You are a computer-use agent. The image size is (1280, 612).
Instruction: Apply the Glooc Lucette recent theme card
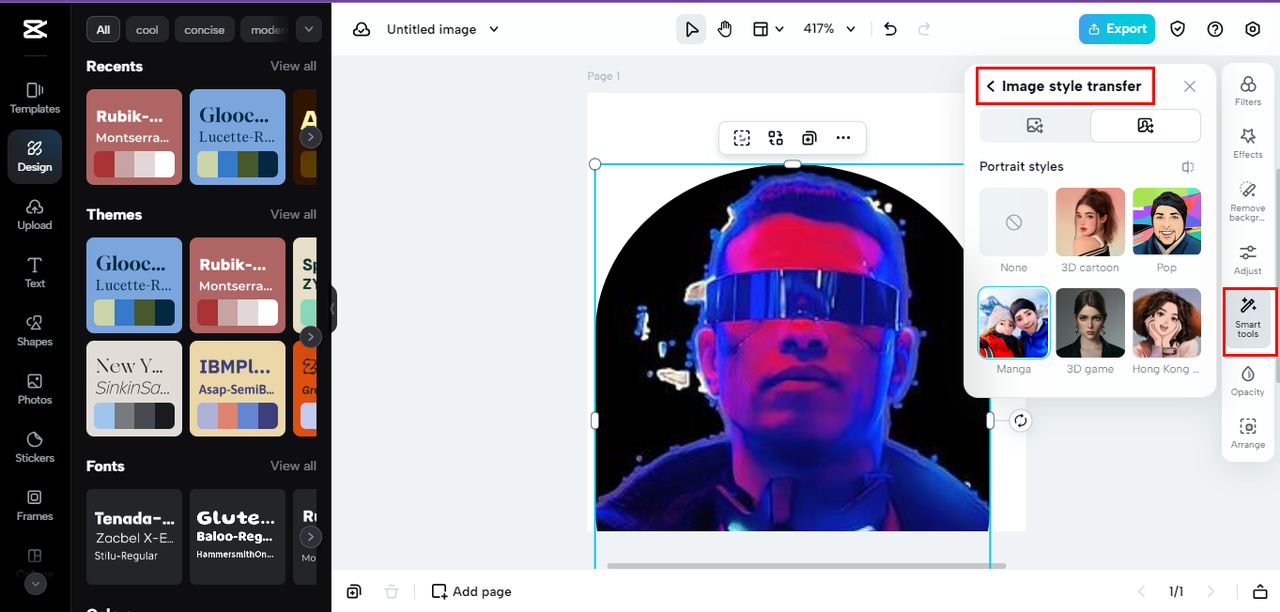[237, 137]
